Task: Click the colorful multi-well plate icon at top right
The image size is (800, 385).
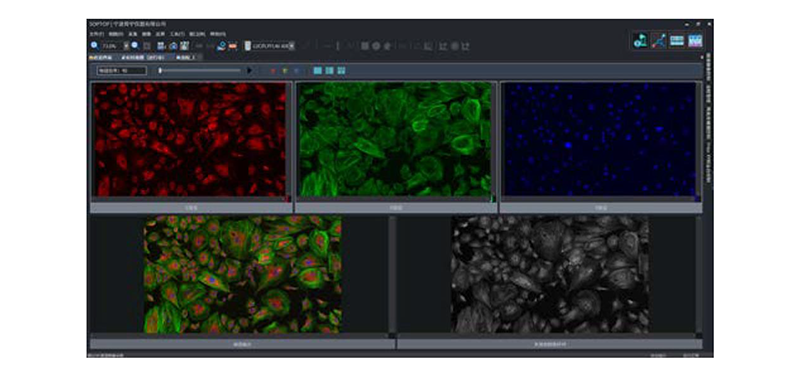Action: click(695, 40)
